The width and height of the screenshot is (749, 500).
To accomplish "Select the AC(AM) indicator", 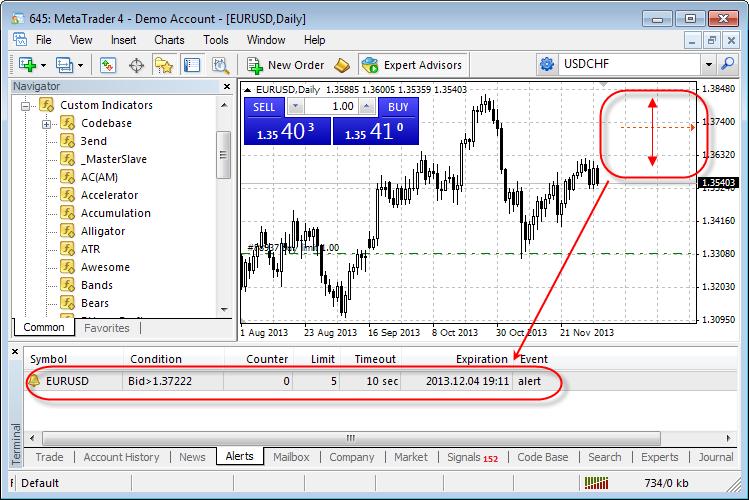I will point(99,177).
